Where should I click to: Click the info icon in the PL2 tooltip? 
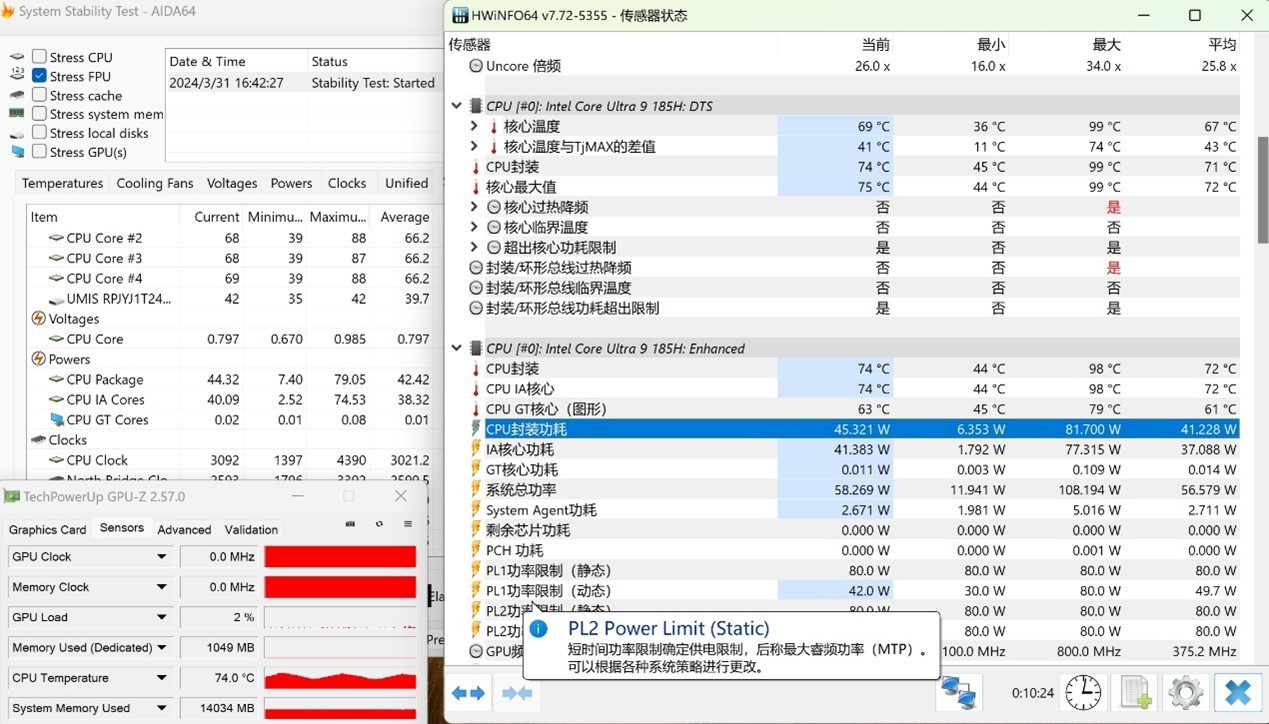tap(538, 629)
